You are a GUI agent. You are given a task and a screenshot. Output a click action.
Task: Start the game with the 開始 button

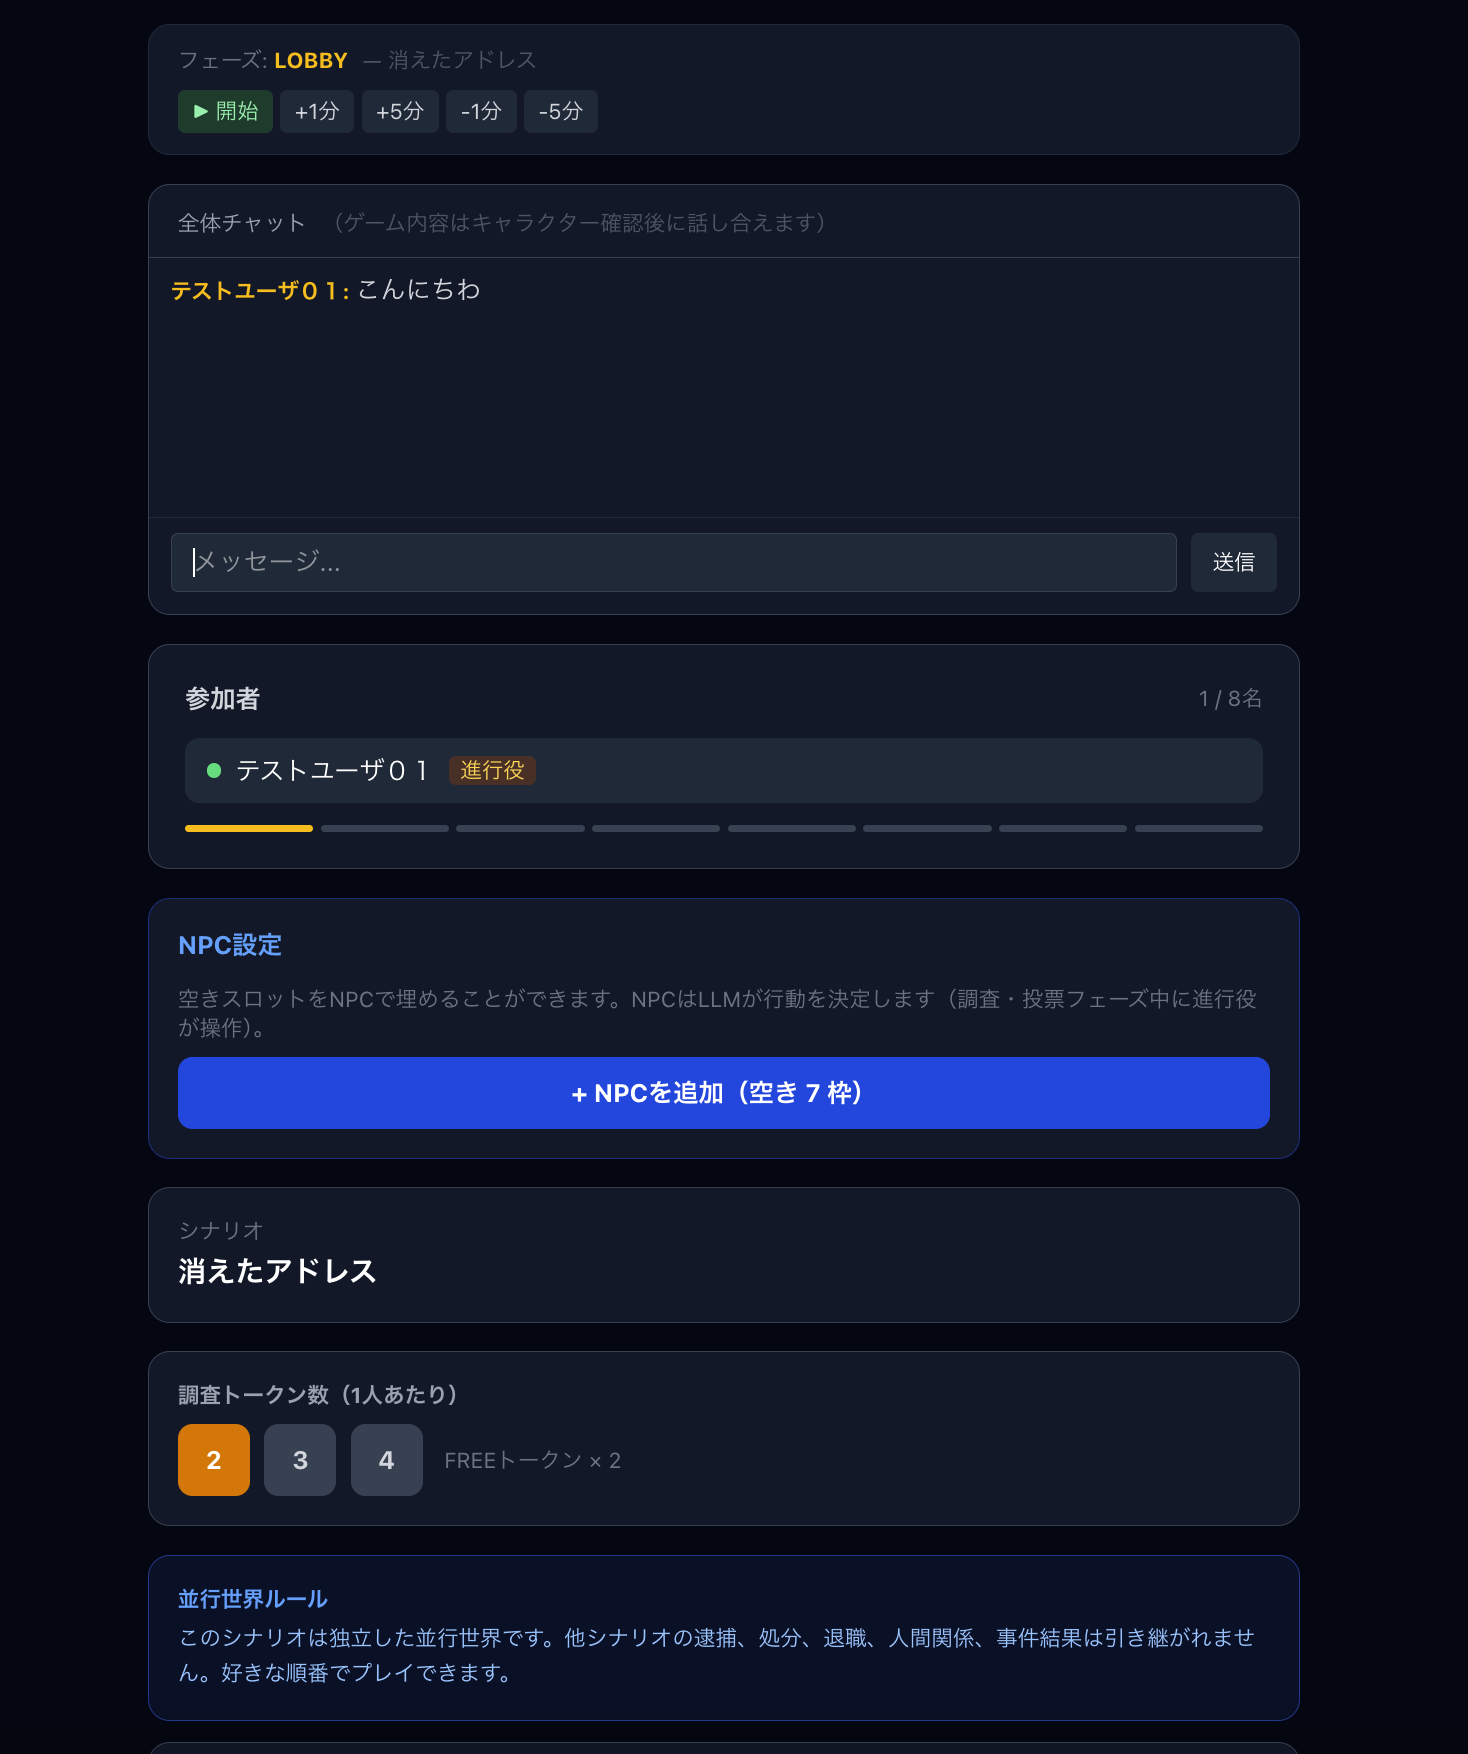[x=225, y=111]
